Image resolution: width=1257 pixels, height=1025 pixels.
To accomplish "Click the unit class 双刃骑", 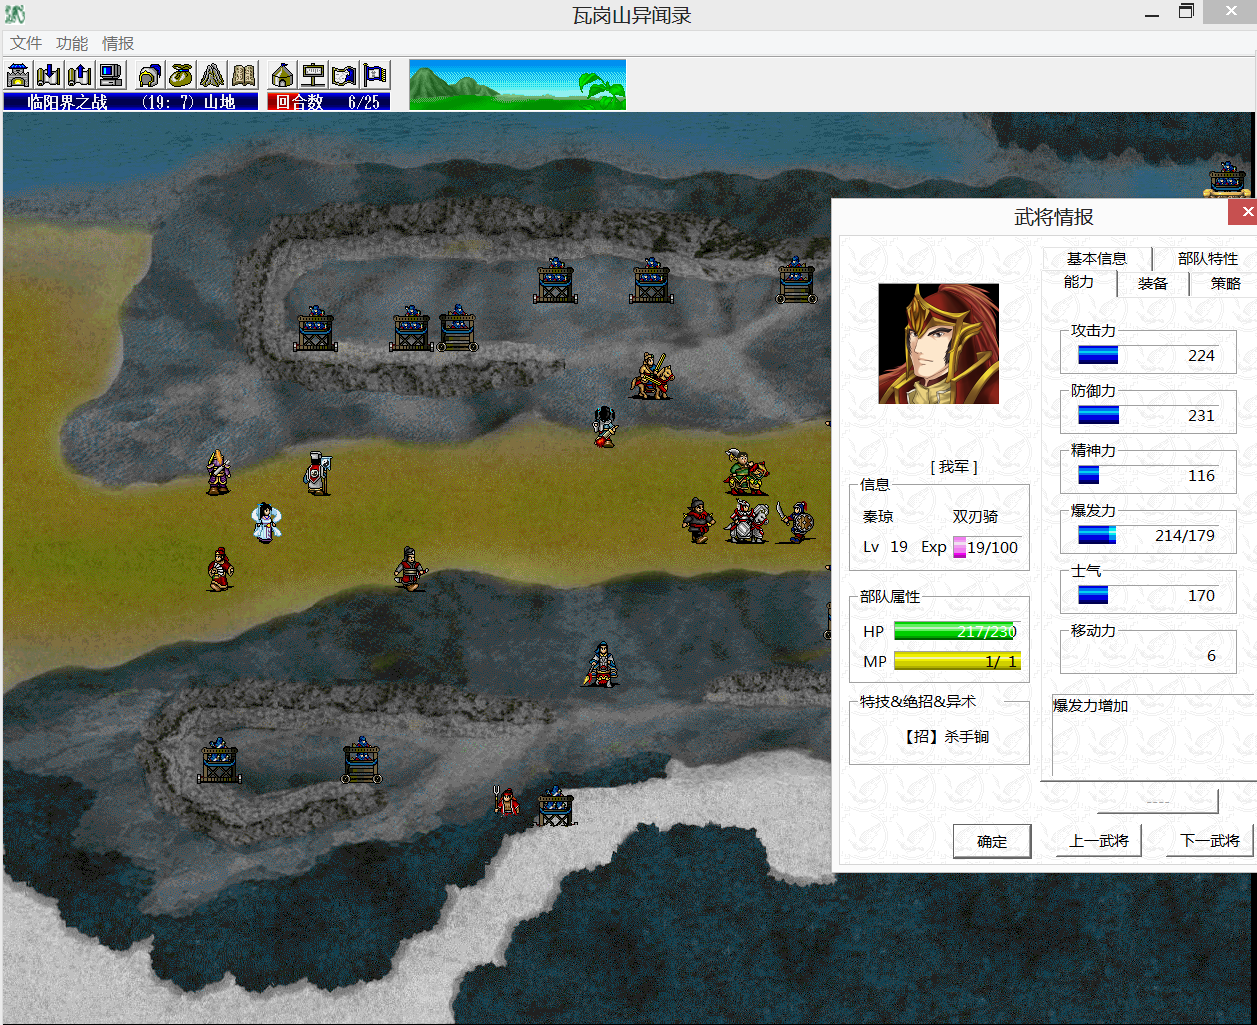I will (975, 516).
